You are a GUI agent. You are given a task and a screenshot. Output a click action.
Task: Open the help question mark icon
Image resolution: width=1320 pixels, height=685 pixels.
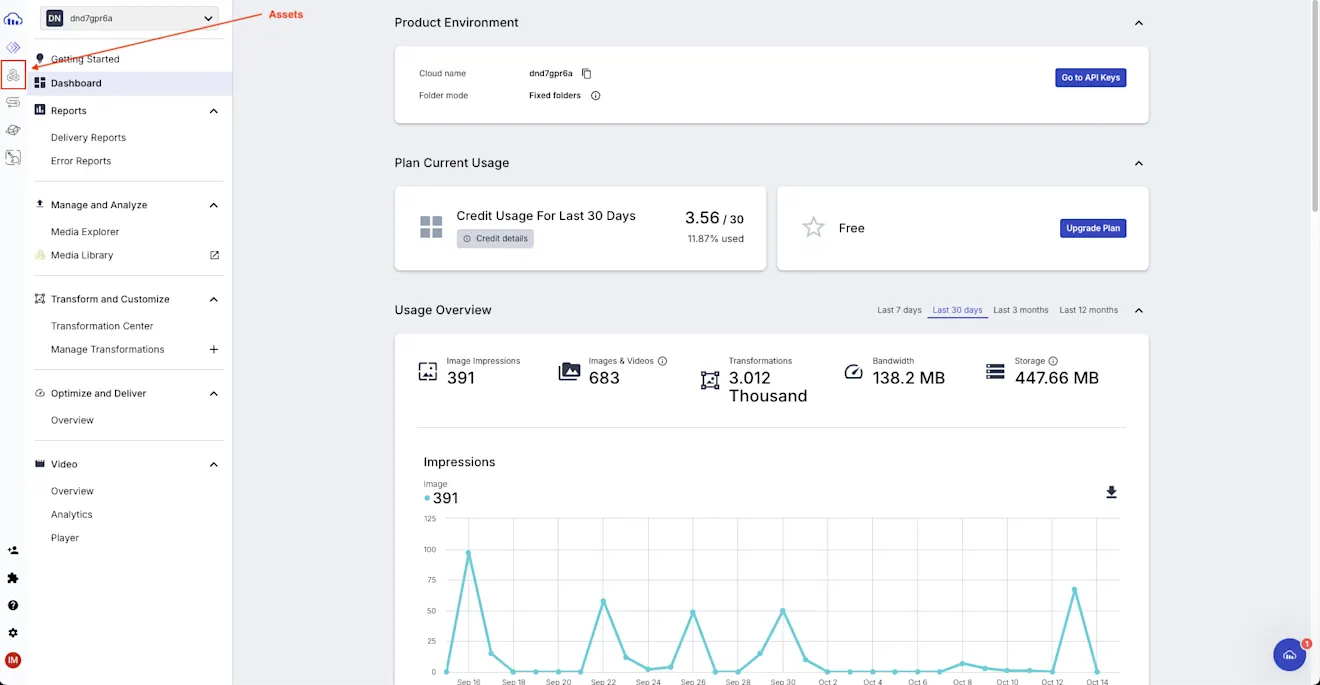13,605
